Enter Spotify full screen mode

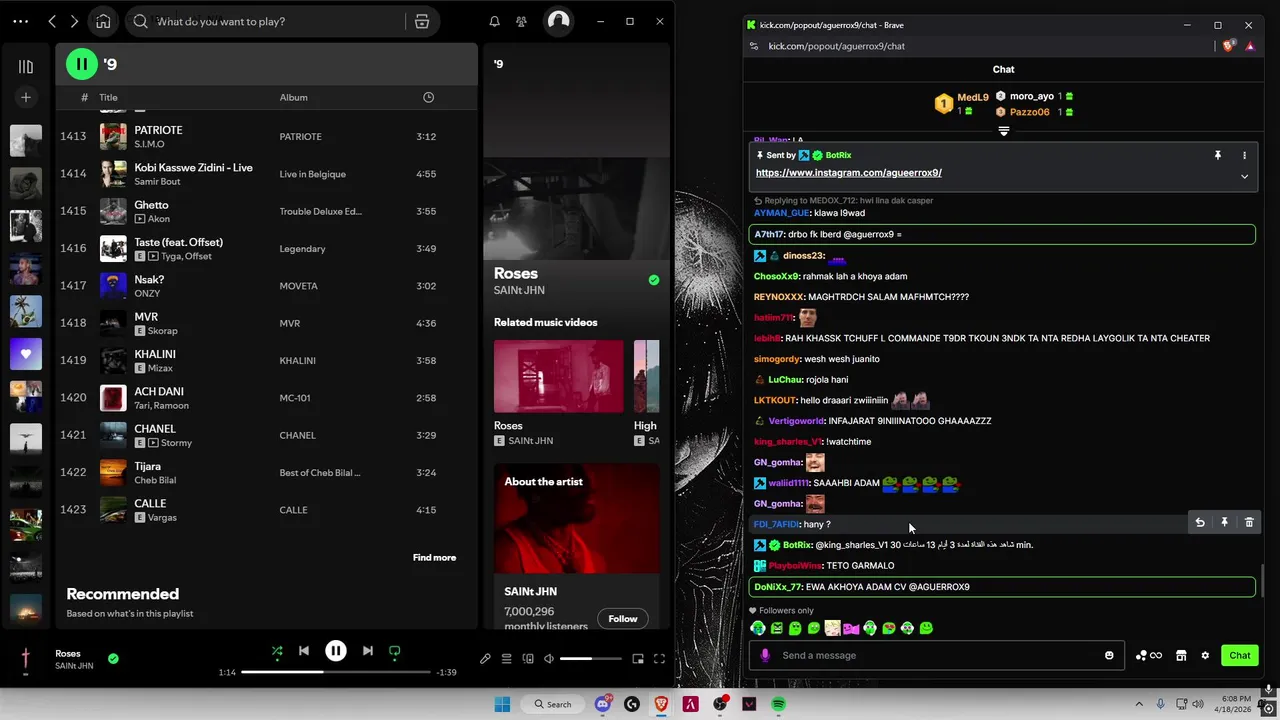pos(659,659)
